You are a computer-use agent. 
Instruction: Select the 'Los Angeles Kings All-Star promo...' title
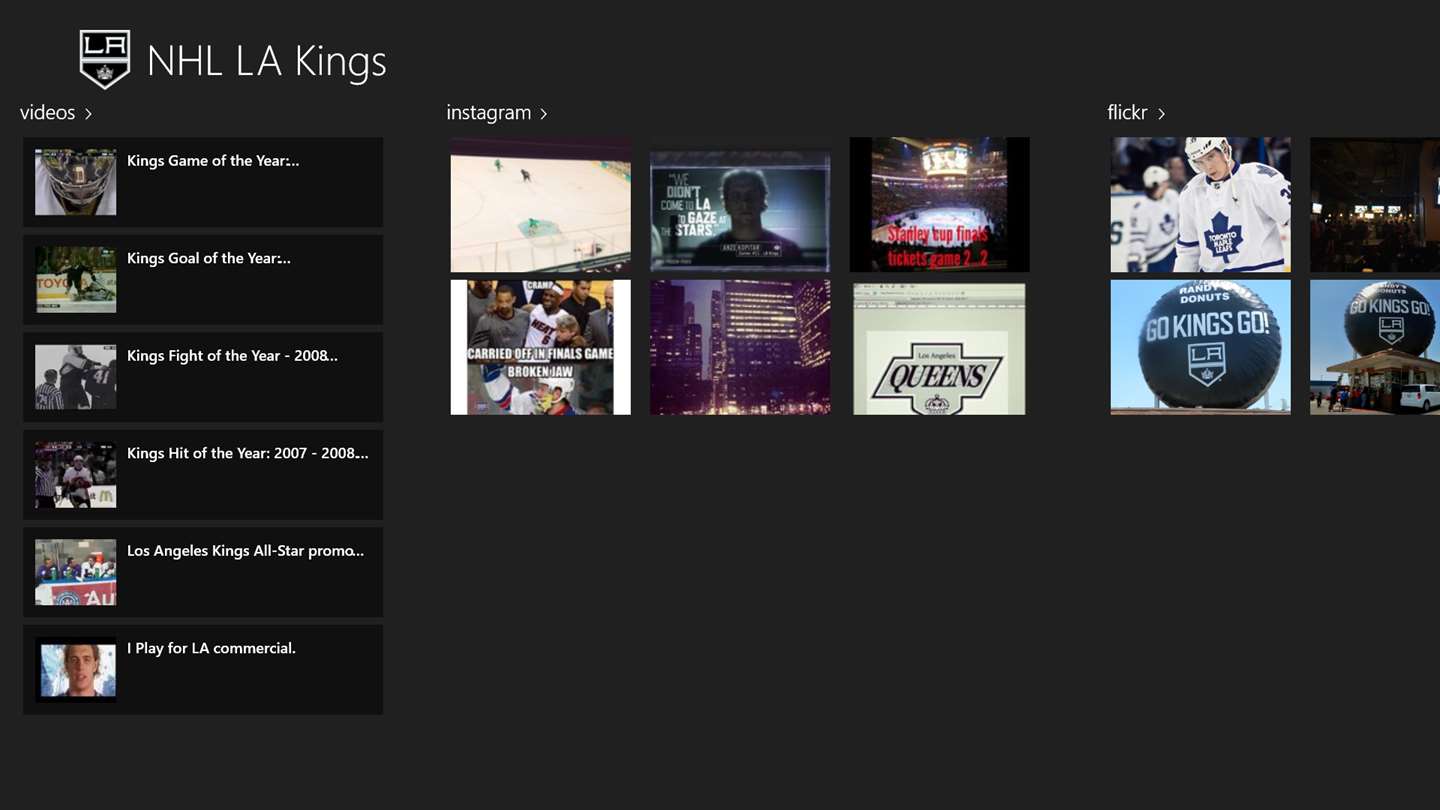click(x=246, y=550)
